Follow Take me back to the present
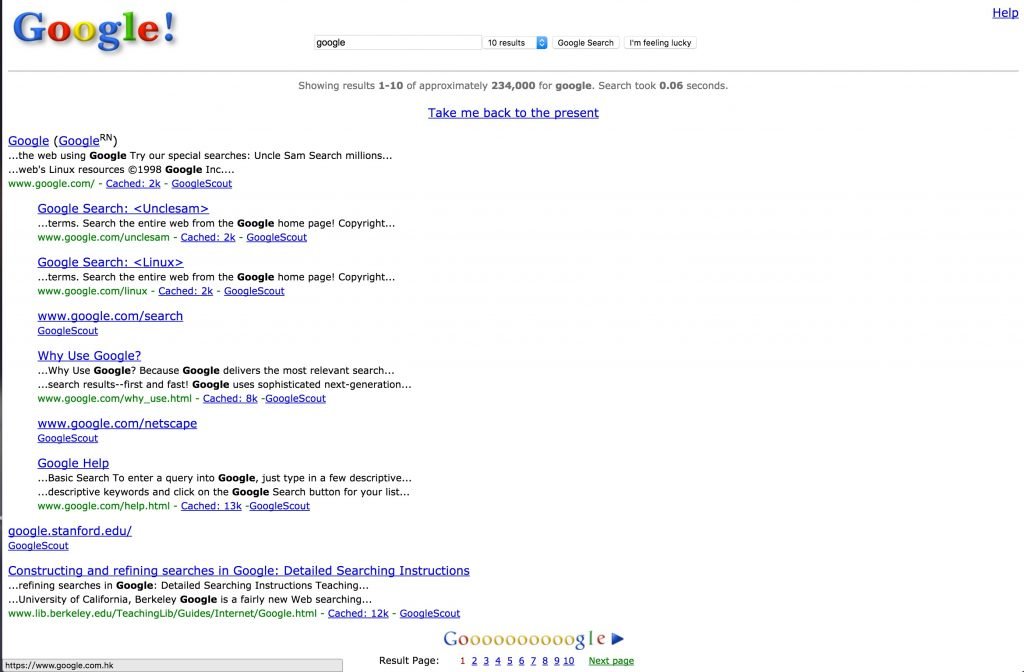 tap(513, 112)
